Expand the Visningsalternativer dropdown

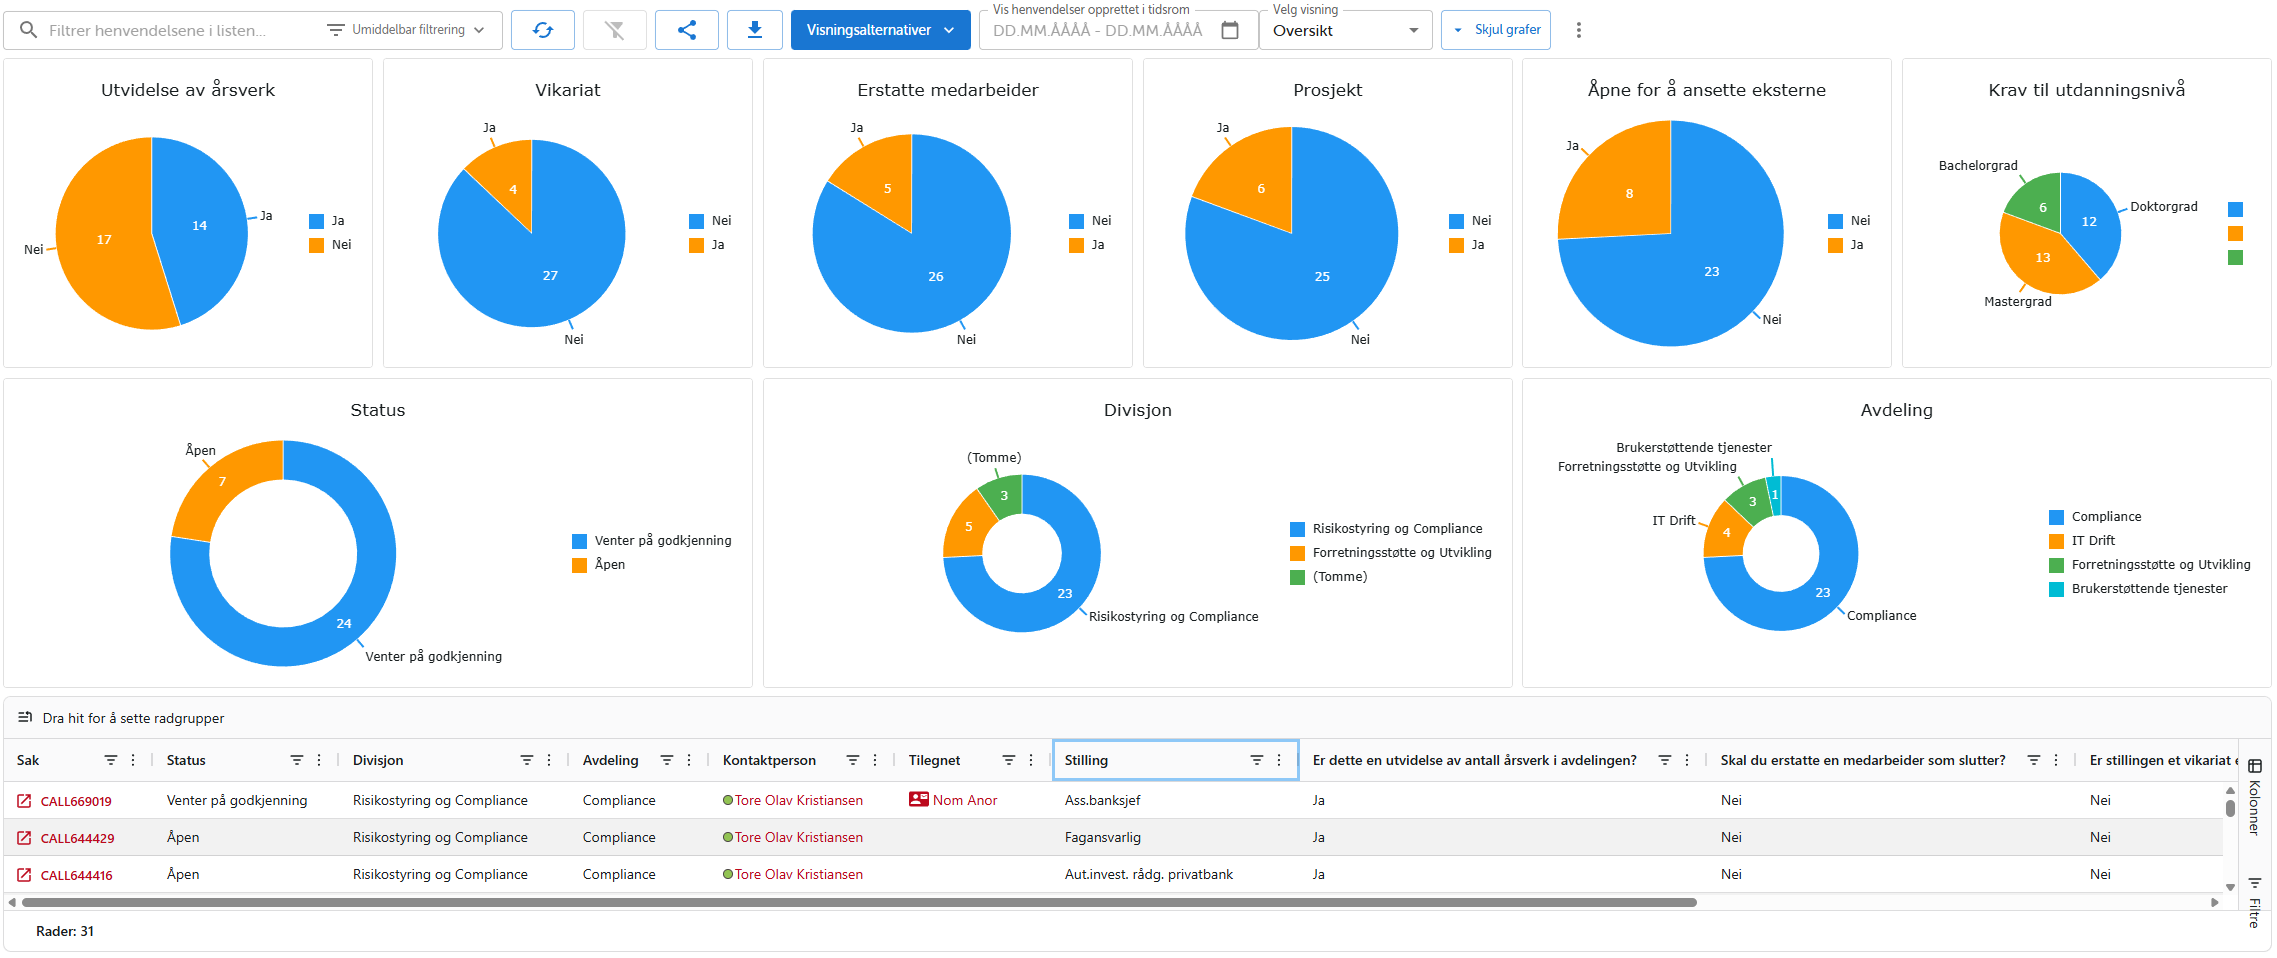click(880, 30)
